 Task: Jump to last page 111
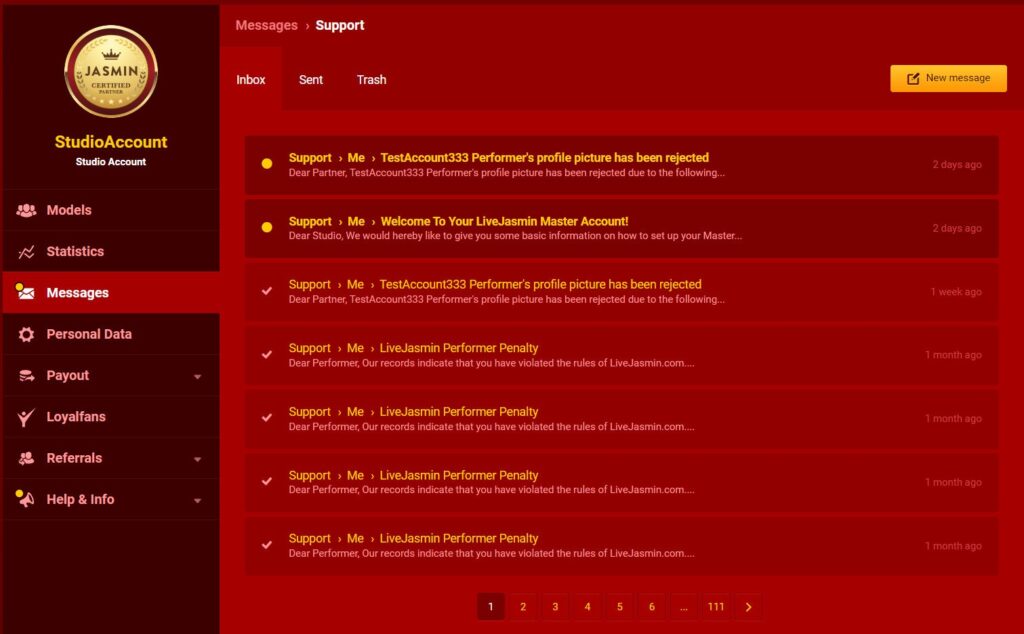[x=716, y=607]
